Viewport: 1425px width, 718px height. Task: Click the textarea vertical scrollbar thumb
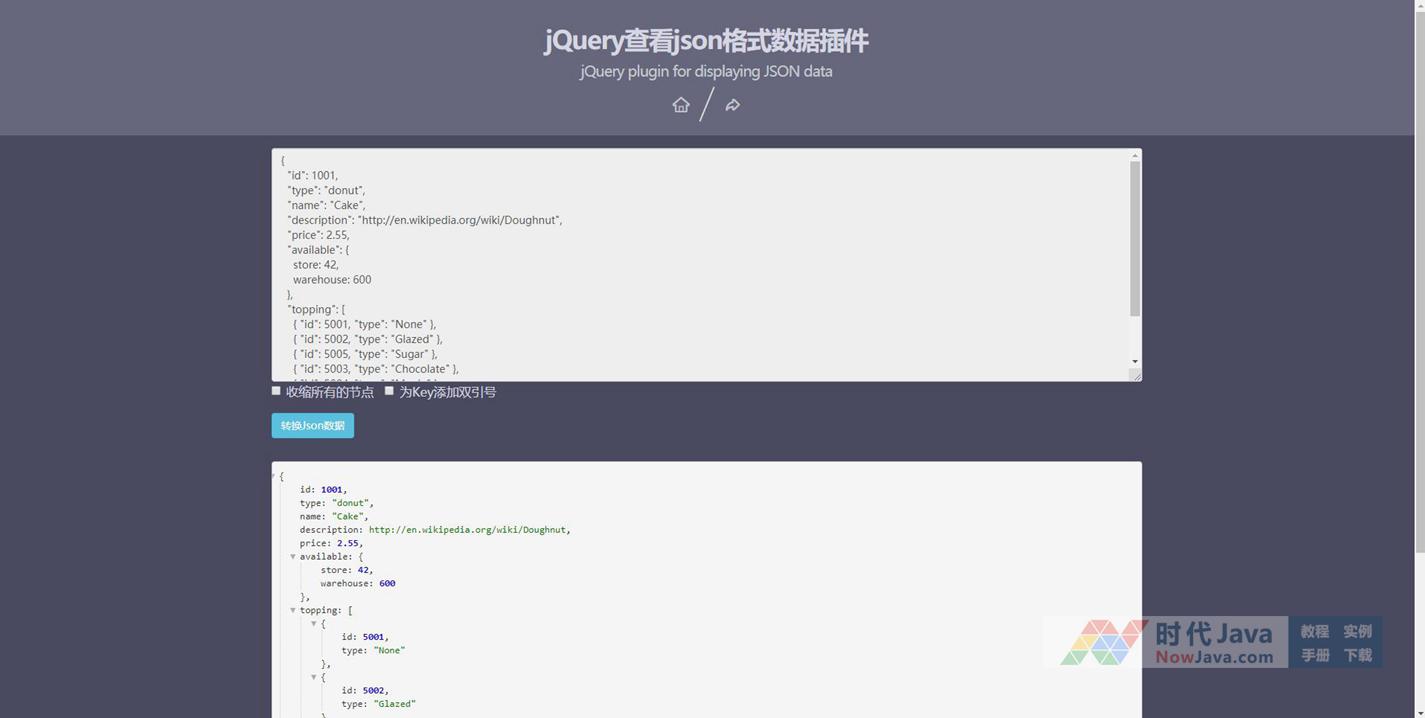click(x=1135, y=238)
